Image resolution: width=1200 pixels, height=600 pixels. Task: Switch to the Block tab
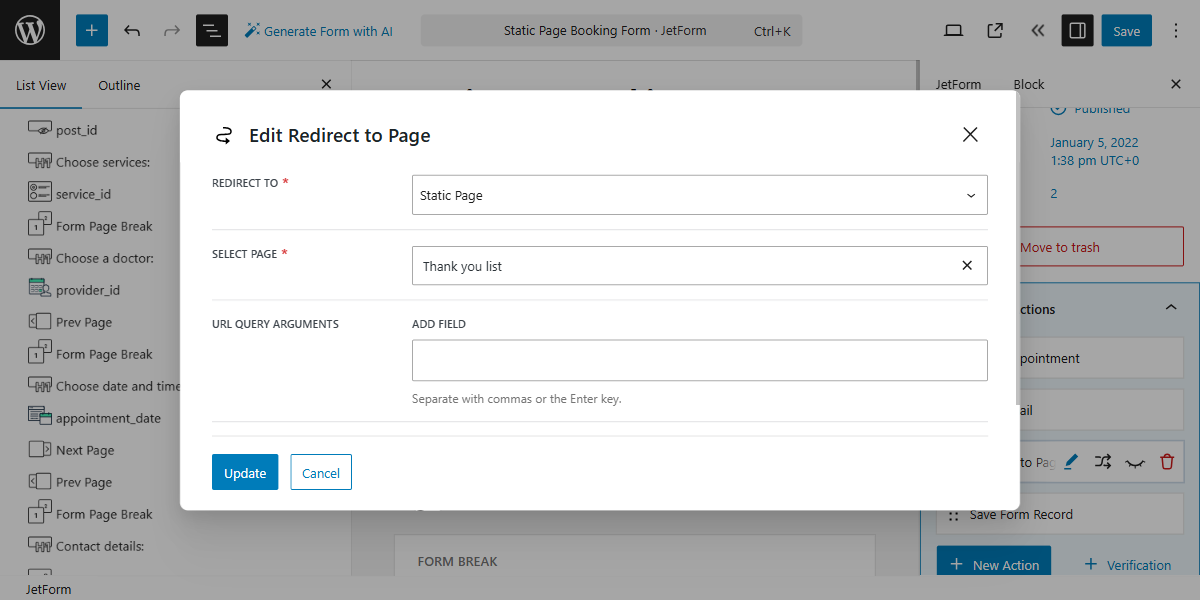pyautogui.click(x=1028, y=85)
